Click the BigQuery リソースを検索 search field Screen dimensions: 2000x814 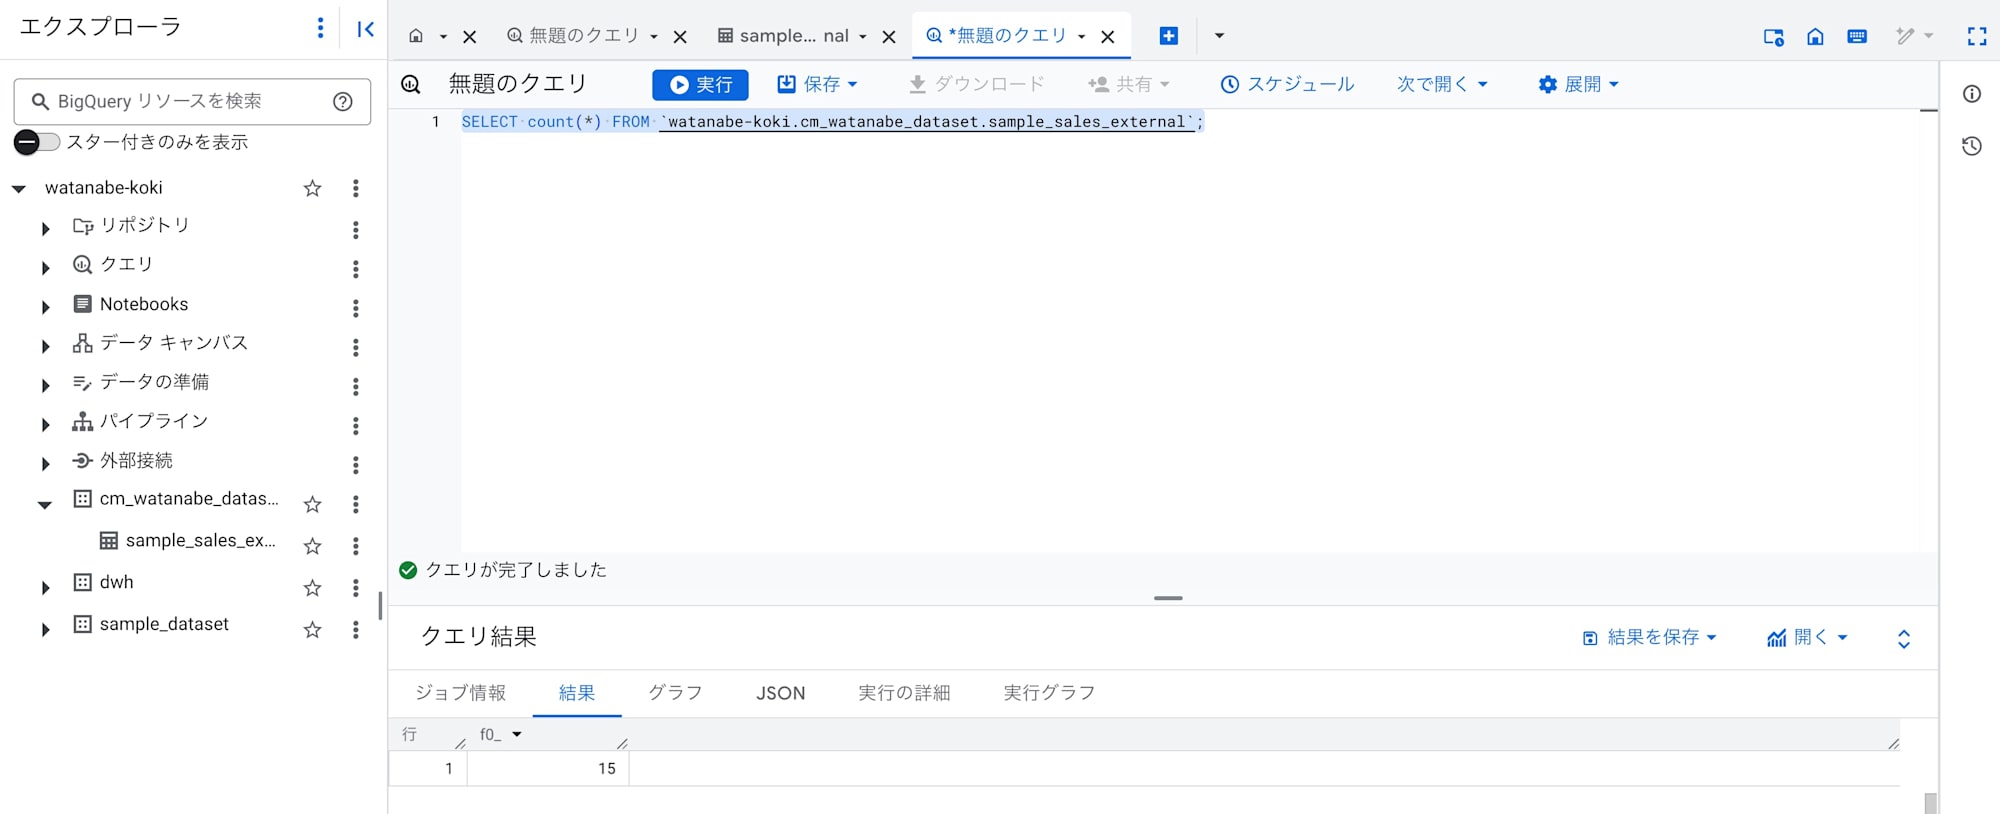pos(190,101)
